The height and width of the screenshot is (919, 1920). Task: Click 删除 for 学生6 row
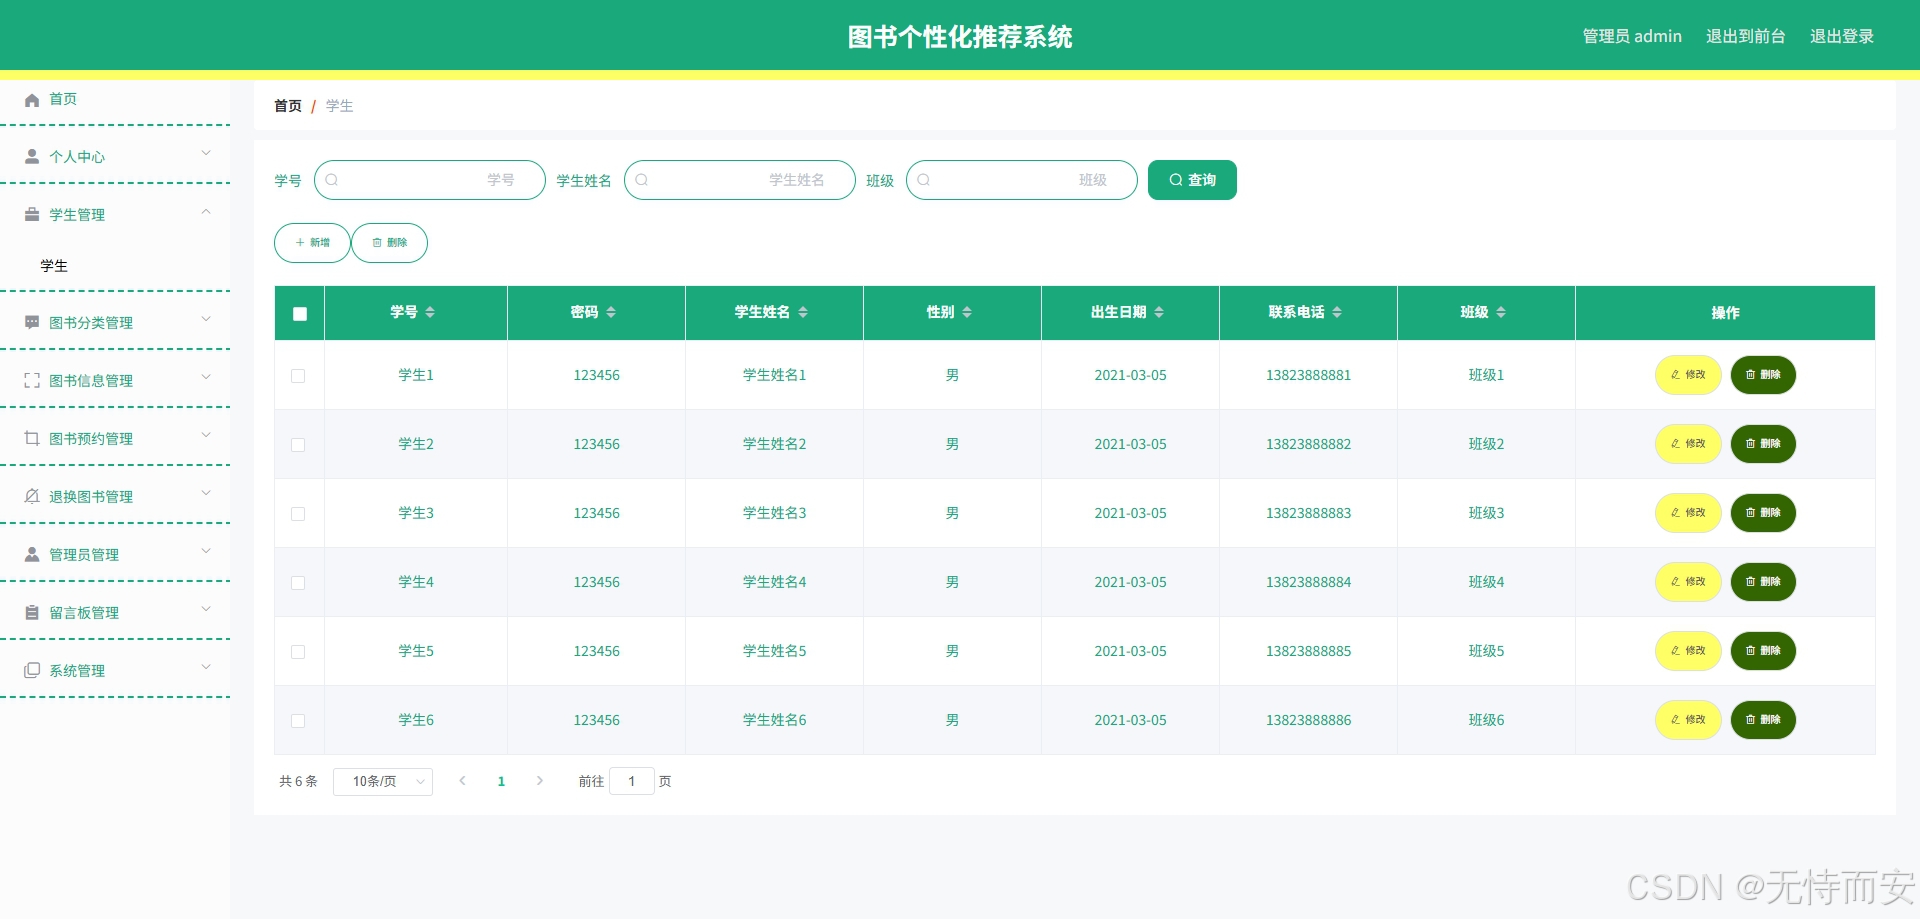tap(1763, 720)
